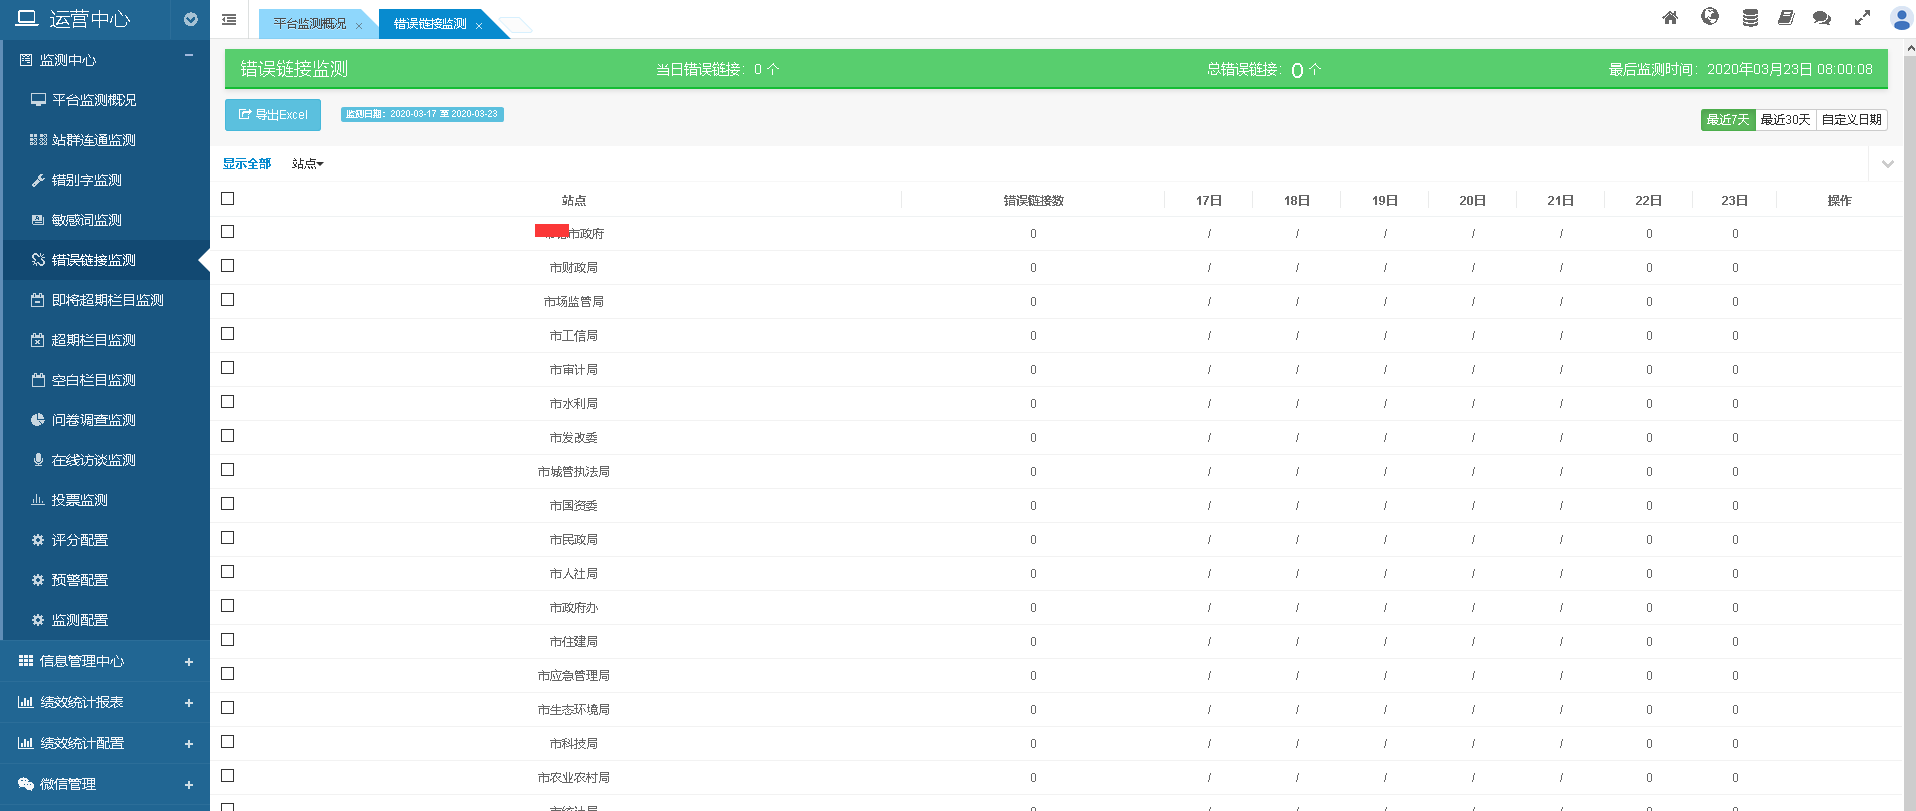The image size is (1916, 811).
Task: Toggle fullscreen with the expand arrows icon
Action: tap(1862, 18)
